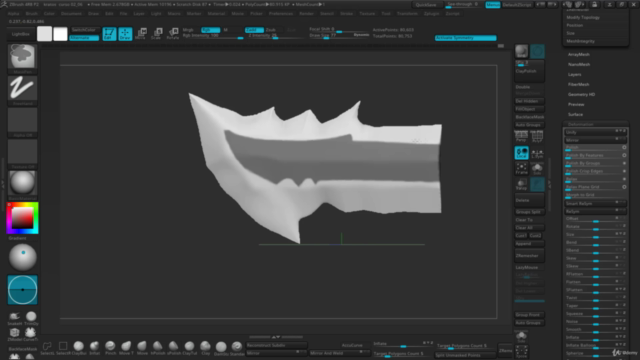Expand the ArrayMesh subpalette
The width and height of the screenshot is (640, 360).
[x=578, y=54]
